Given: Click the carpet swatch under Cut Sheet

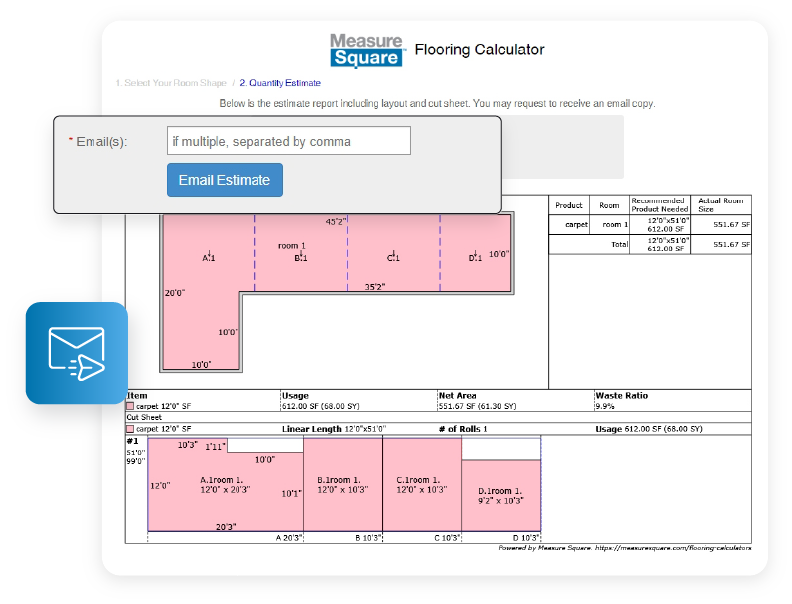Looking at the screenshot, I should click(x=131, y=428).
